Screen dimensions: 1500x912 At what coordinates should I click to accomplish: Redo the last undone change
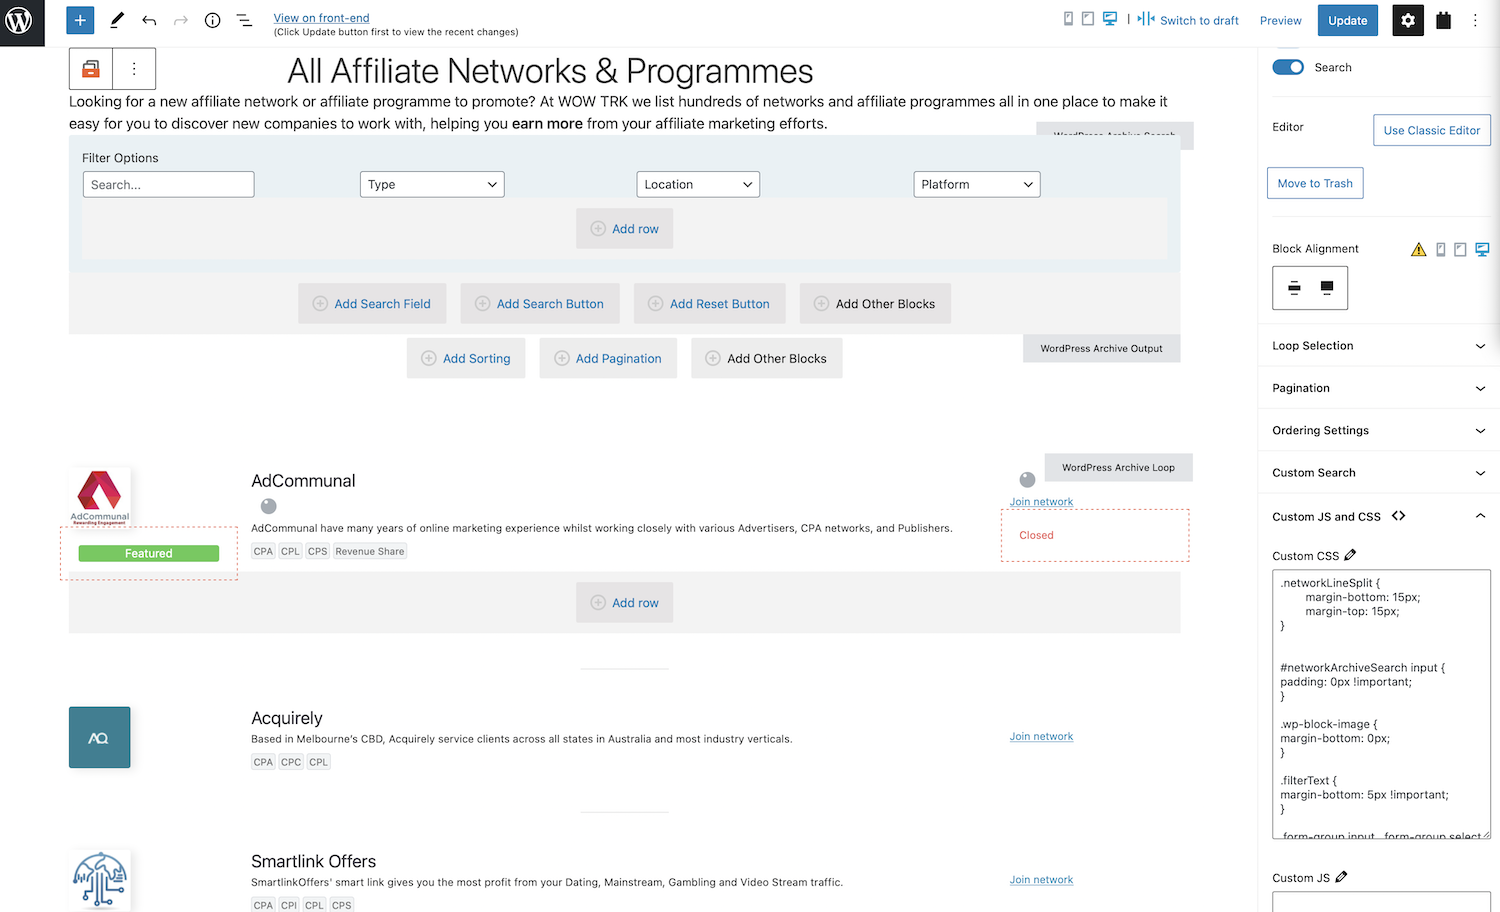pyautogui.click(x=181, y=20)
